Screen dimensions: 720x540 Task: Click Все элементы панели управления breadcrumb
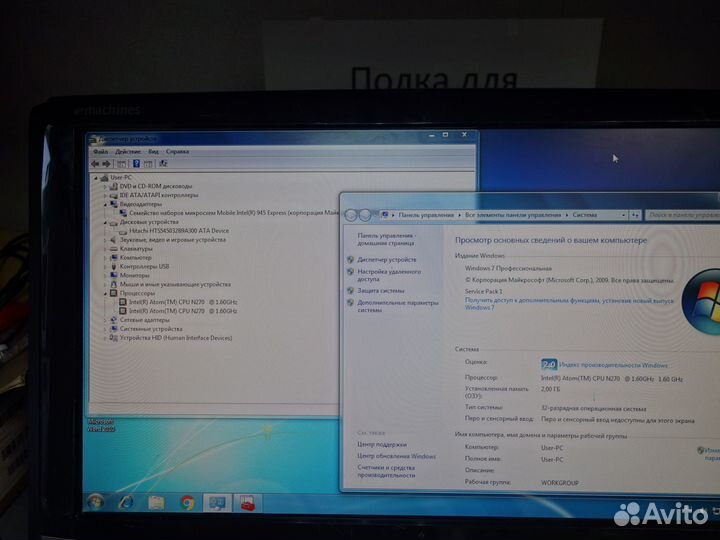pyautogui.click(x=513, y=215)
